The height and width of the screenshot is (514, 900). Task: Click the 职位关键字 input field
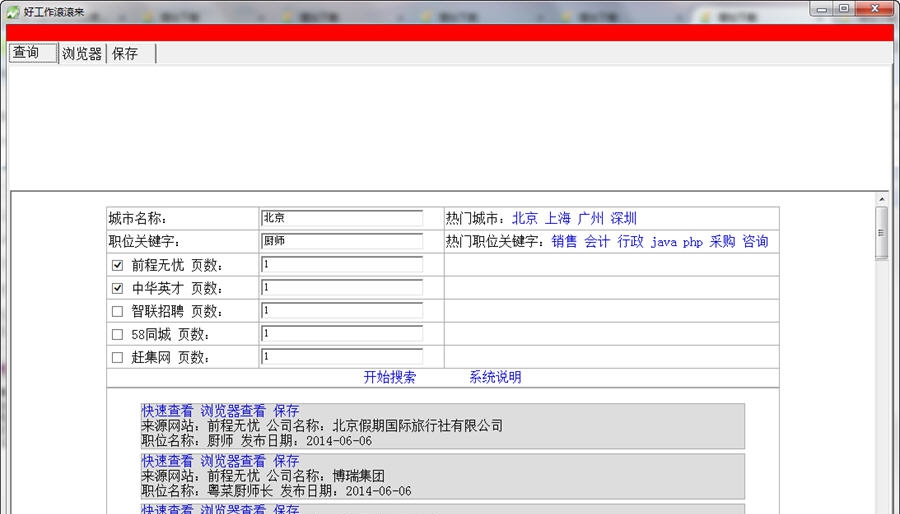(x=342, y=241)
